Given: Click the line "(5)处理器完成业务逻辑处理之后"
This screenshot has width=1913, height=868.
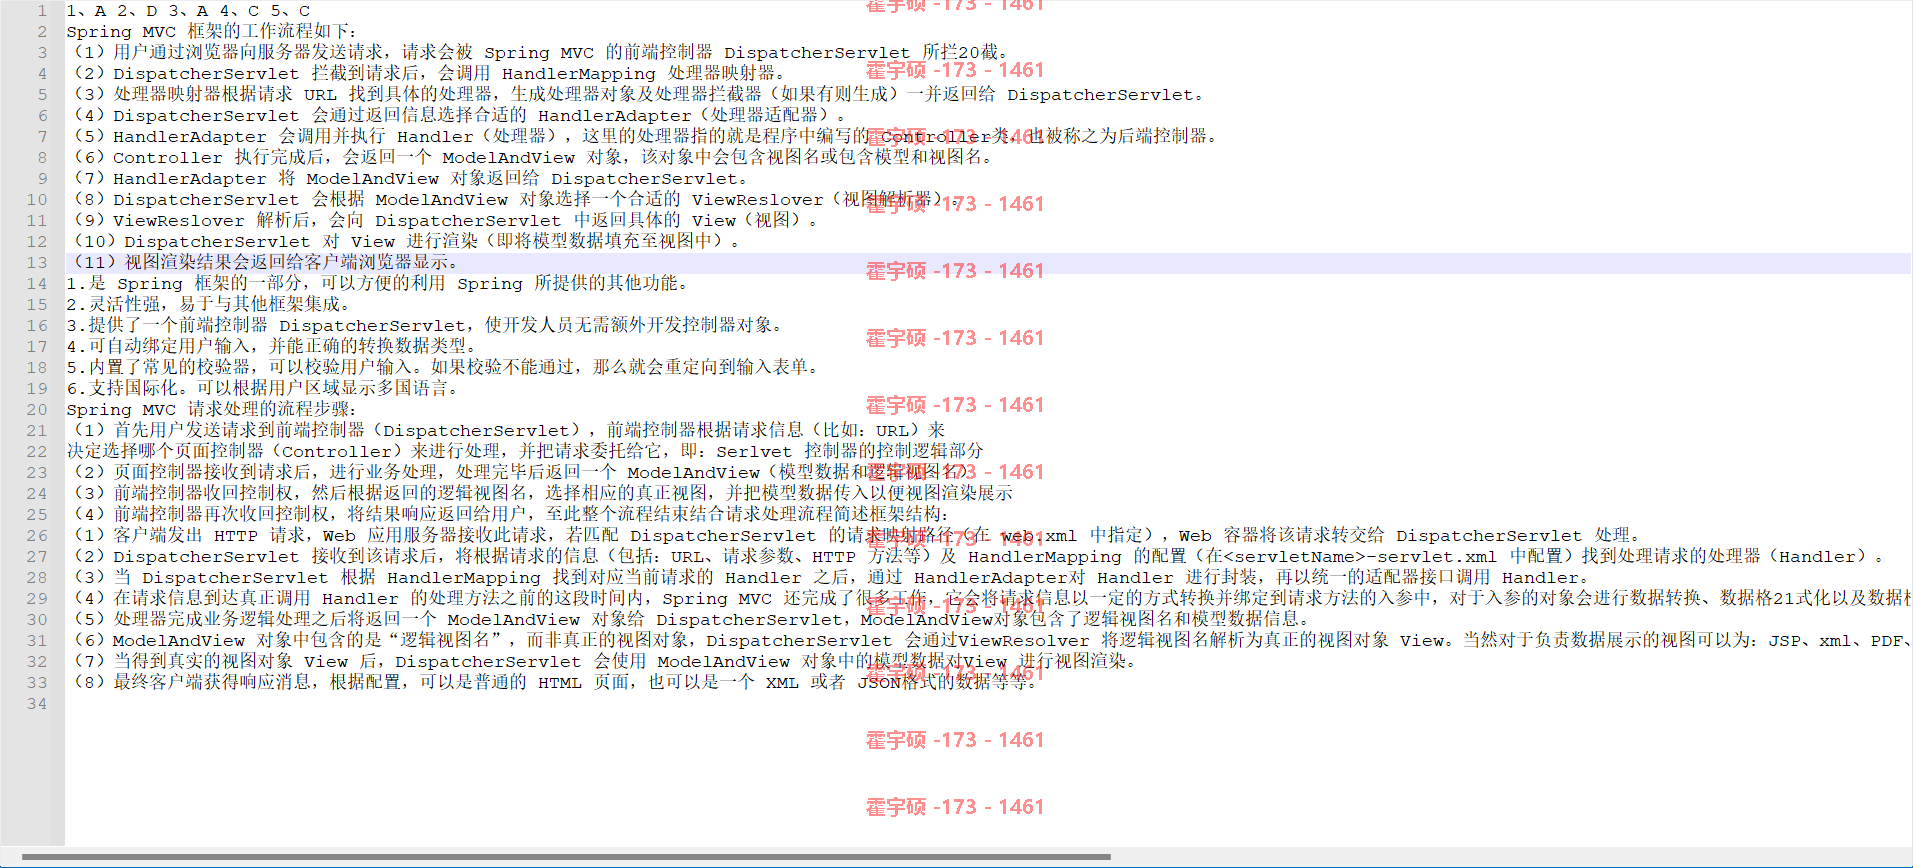Looking at the screenshot, I should (689, 620).
